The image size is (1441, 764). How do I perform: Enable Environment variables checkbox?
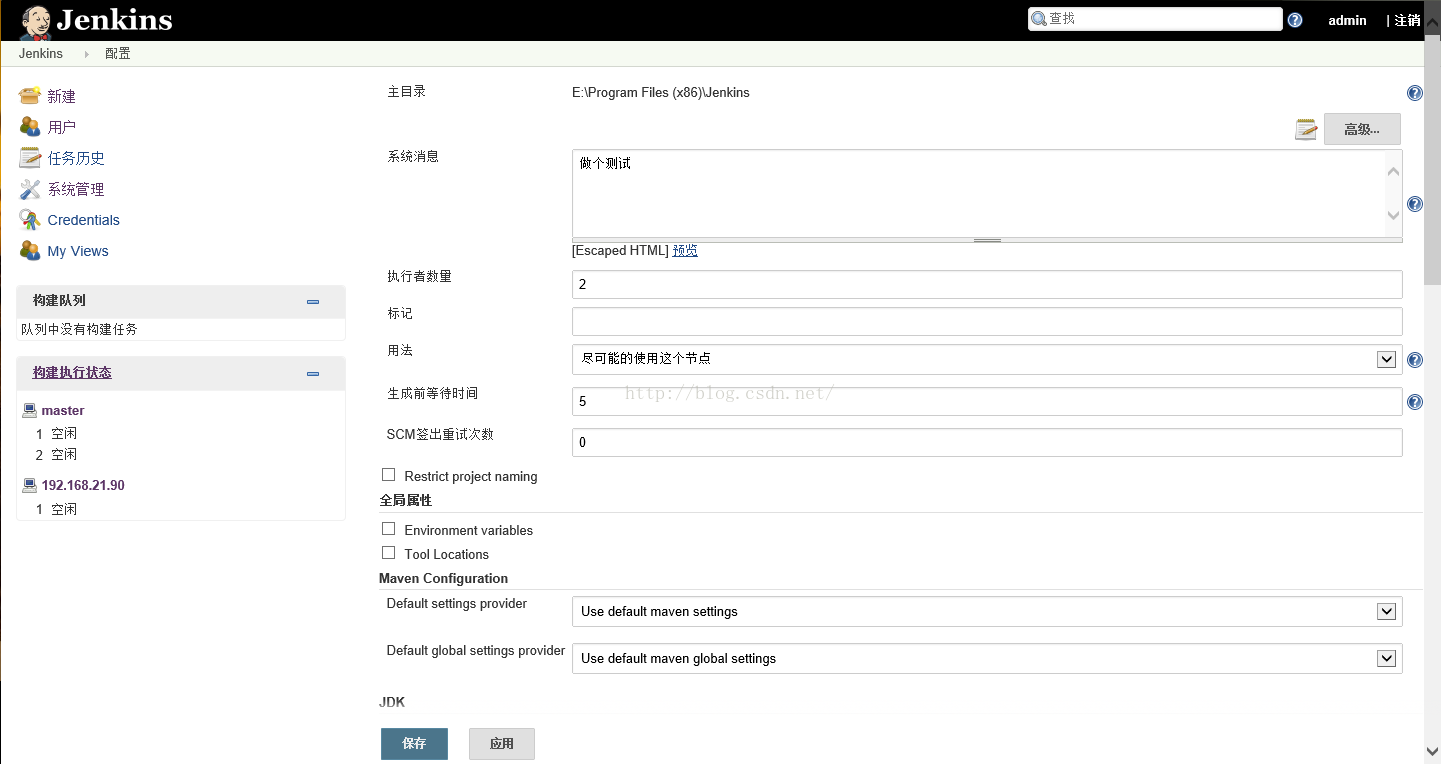click(389, 529)
